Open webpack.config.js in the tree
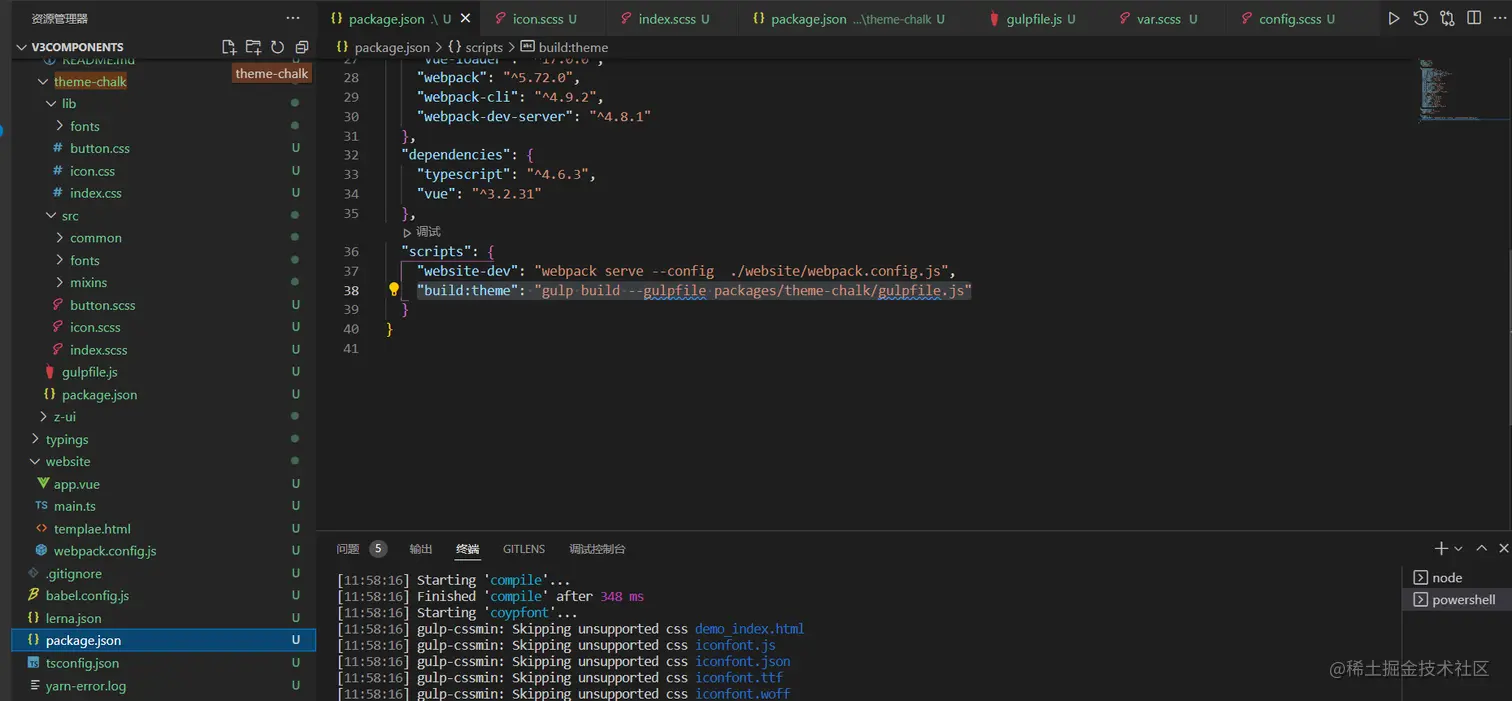The image size is (1512, 701). (x=104, y=551)
